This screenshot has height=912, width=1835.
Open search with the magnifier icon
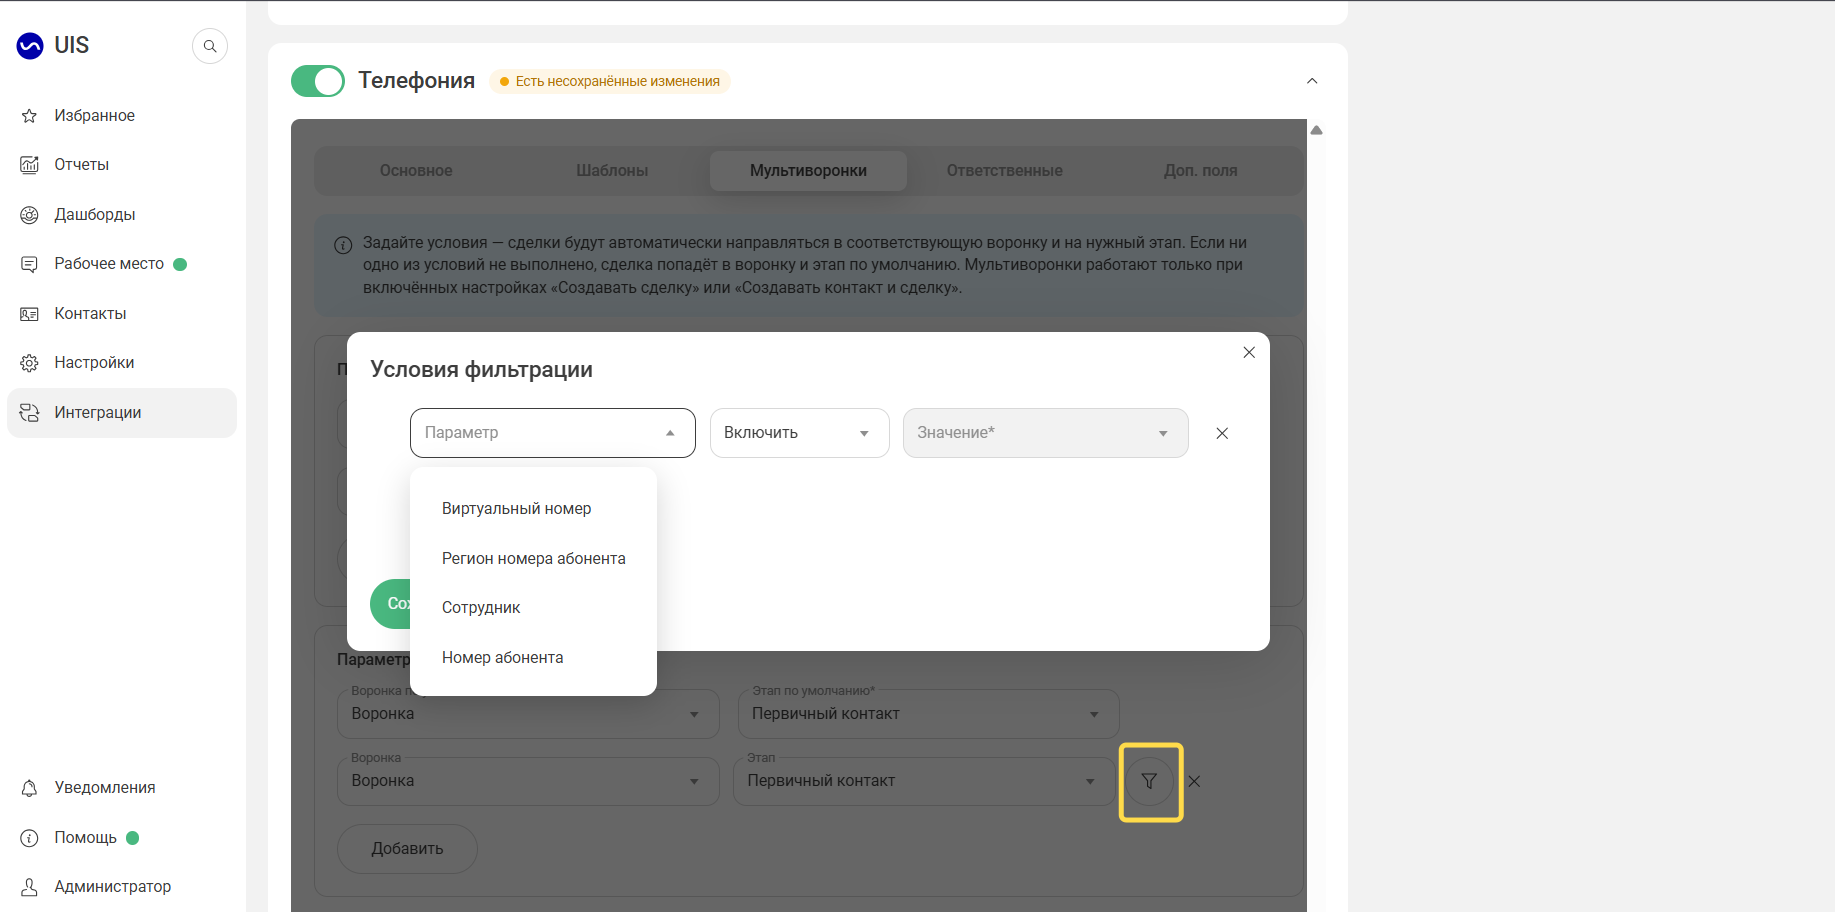tap(210, 46)
